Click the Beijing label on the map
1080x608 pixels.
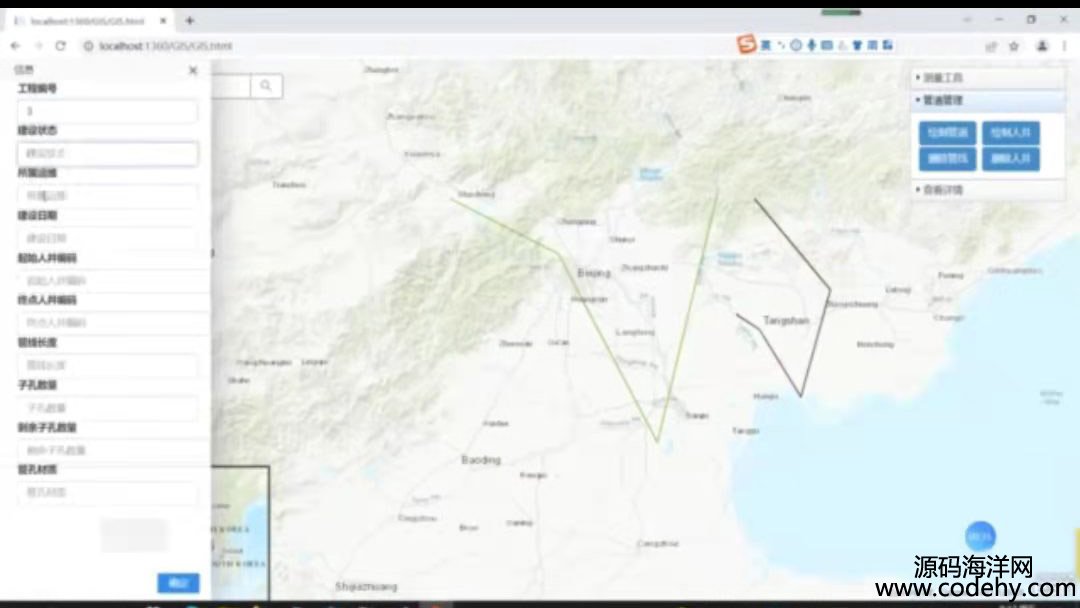click(x=594, y=273)
